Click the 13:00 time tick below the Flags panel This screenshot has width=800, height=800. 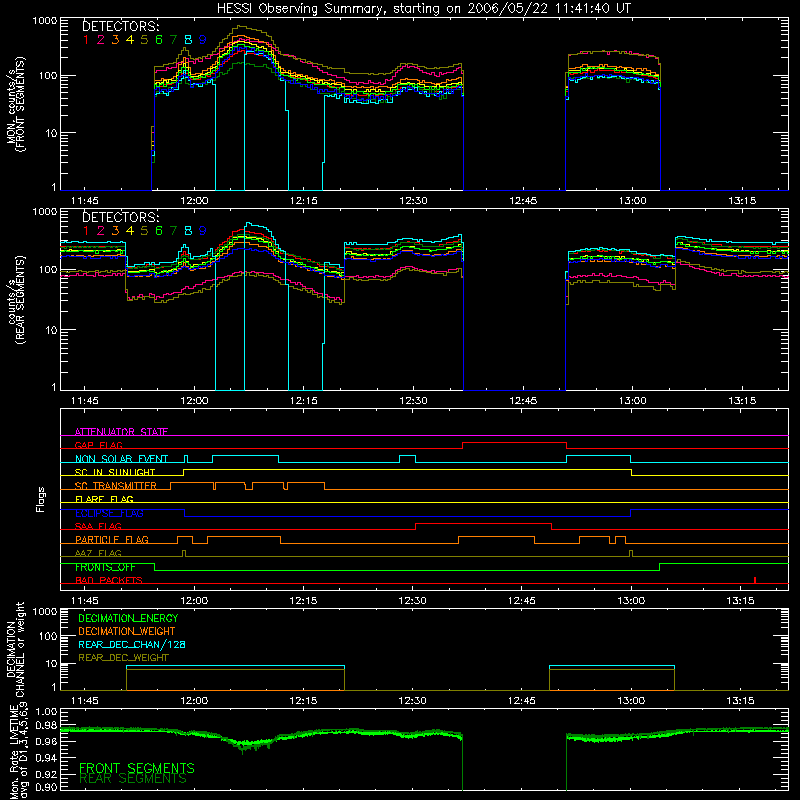tap(631, 601)
